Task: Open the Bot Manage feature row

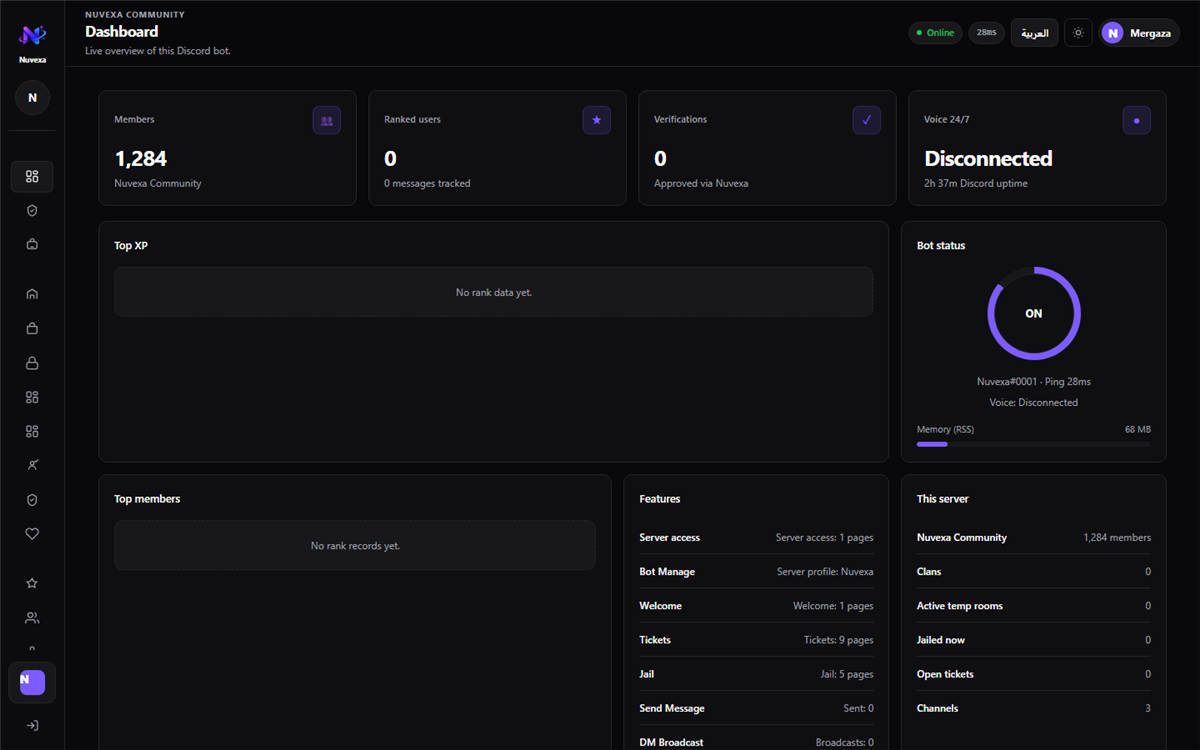Action: pyautogui.click(x=756, y=572)
